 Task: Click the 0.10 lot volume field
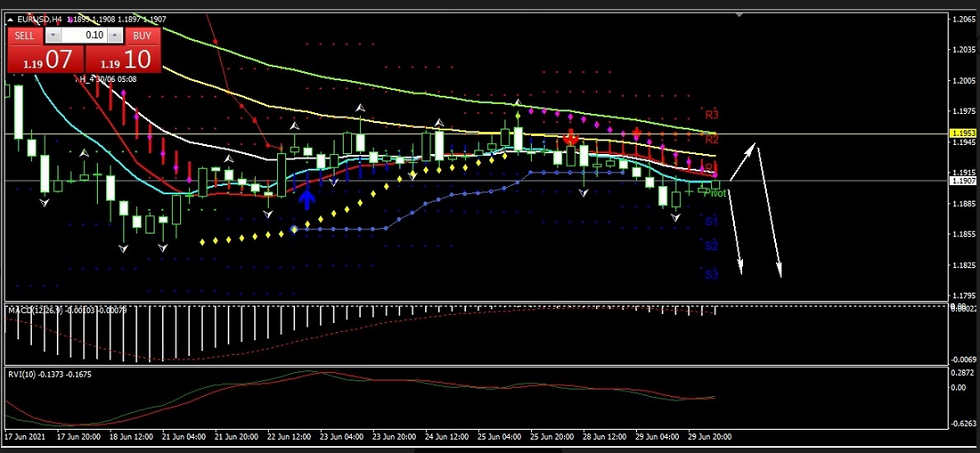84,35
